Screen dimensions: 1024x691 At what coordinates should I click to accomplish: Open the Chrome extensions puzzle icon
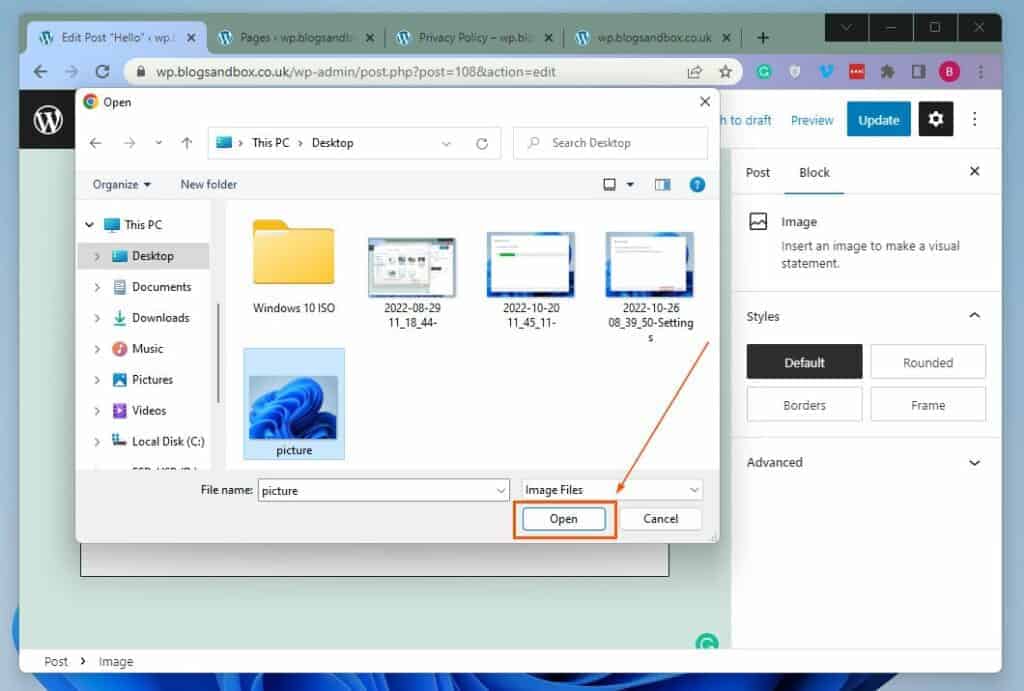click(x=887, y=72)
